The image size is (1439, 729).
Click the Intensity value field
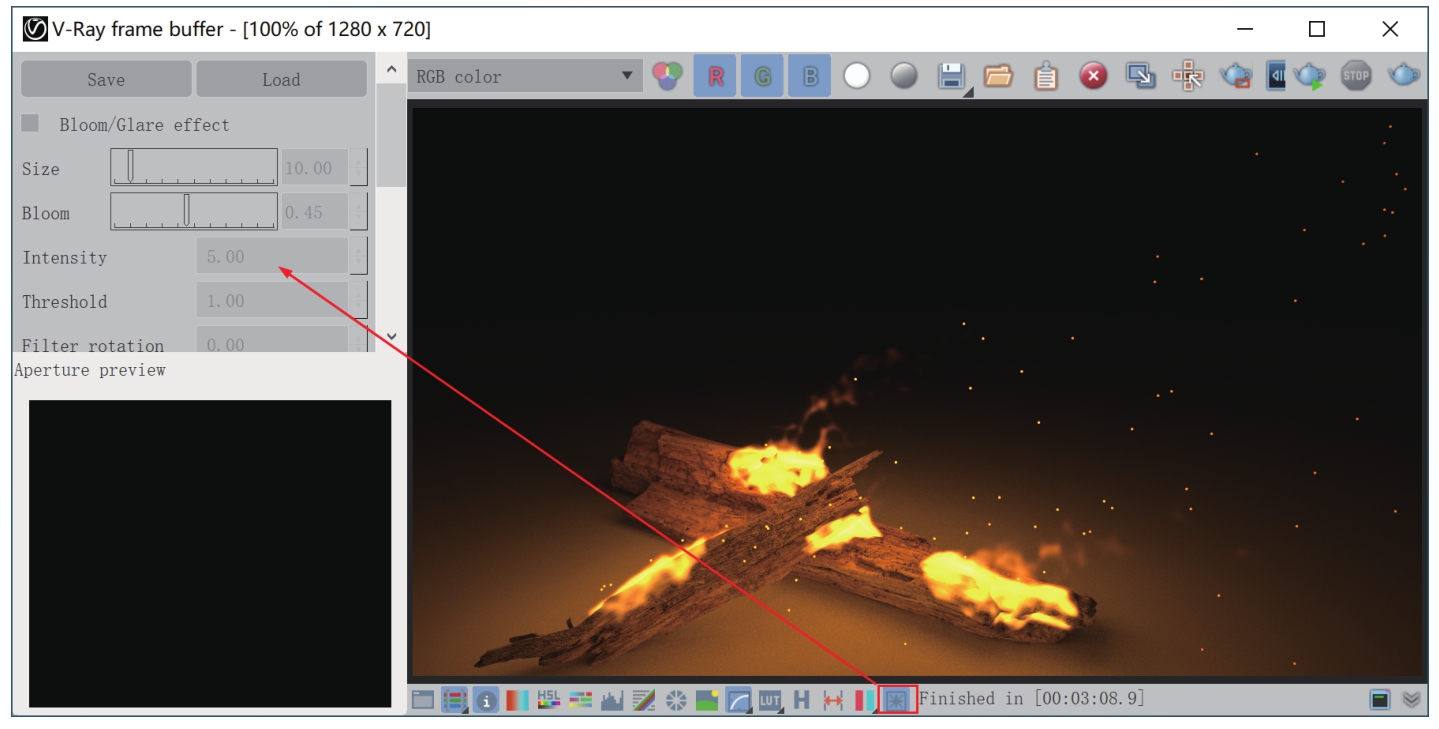pyautogui.click(x=272, y=257)
